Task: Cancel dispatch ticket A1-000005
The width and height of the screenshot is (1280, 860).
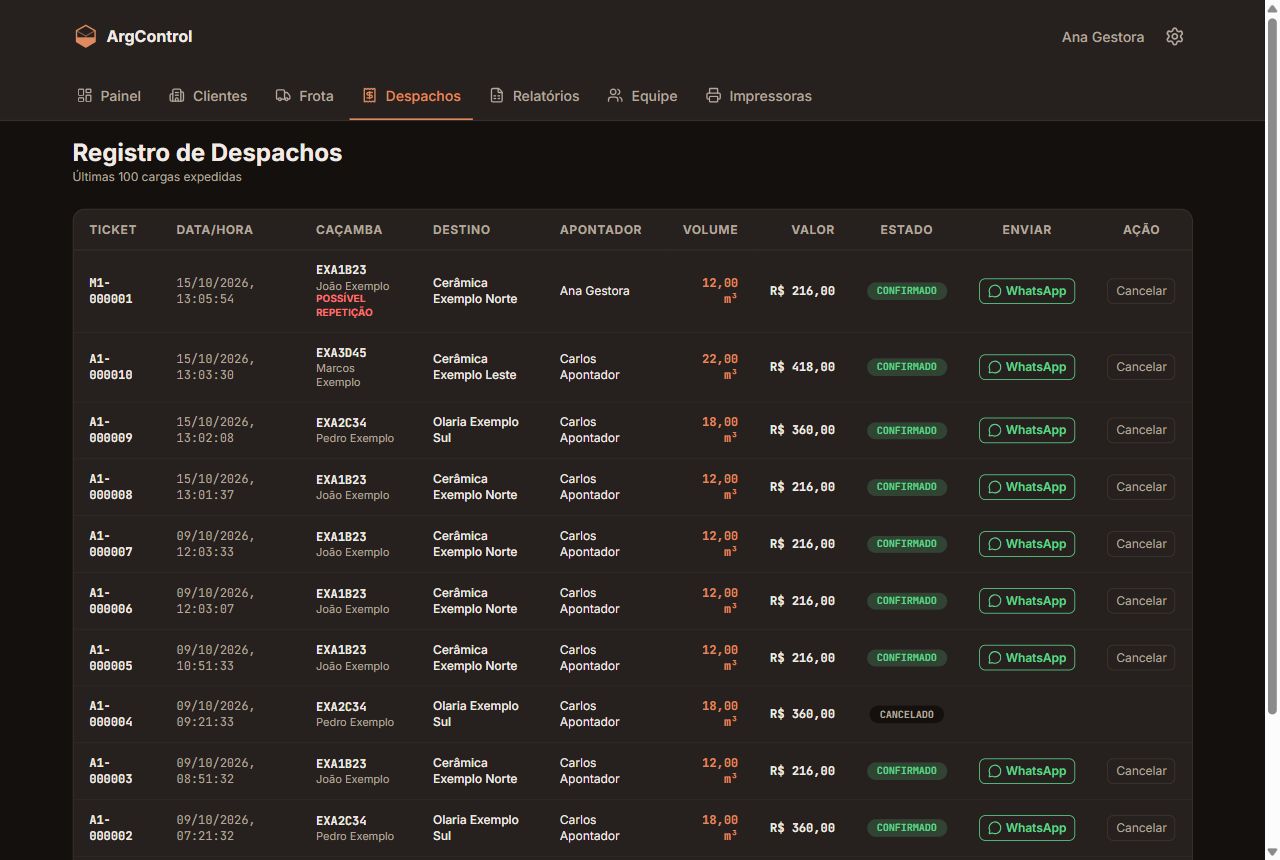Action: click(1141, 658)
